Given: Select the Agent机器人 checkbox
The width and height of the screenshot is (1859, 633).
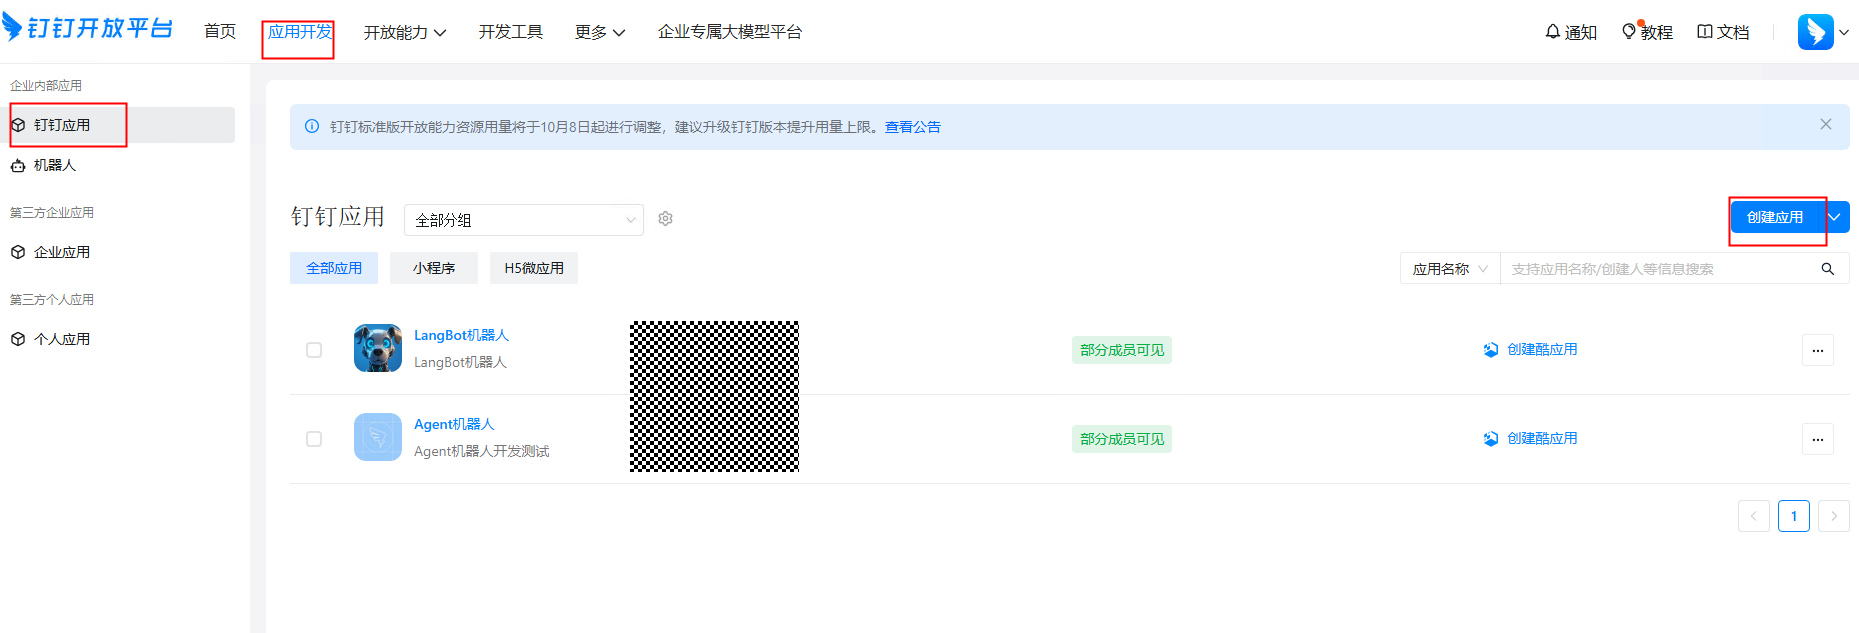Looking at the screenshot, I should click(x=314, y=439).
